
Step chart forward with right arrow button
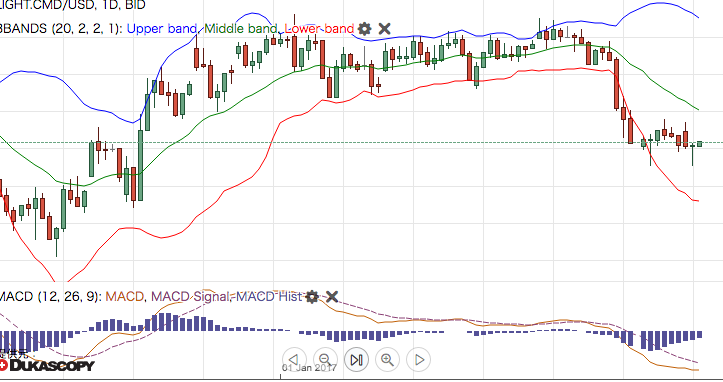pos(419,359)
